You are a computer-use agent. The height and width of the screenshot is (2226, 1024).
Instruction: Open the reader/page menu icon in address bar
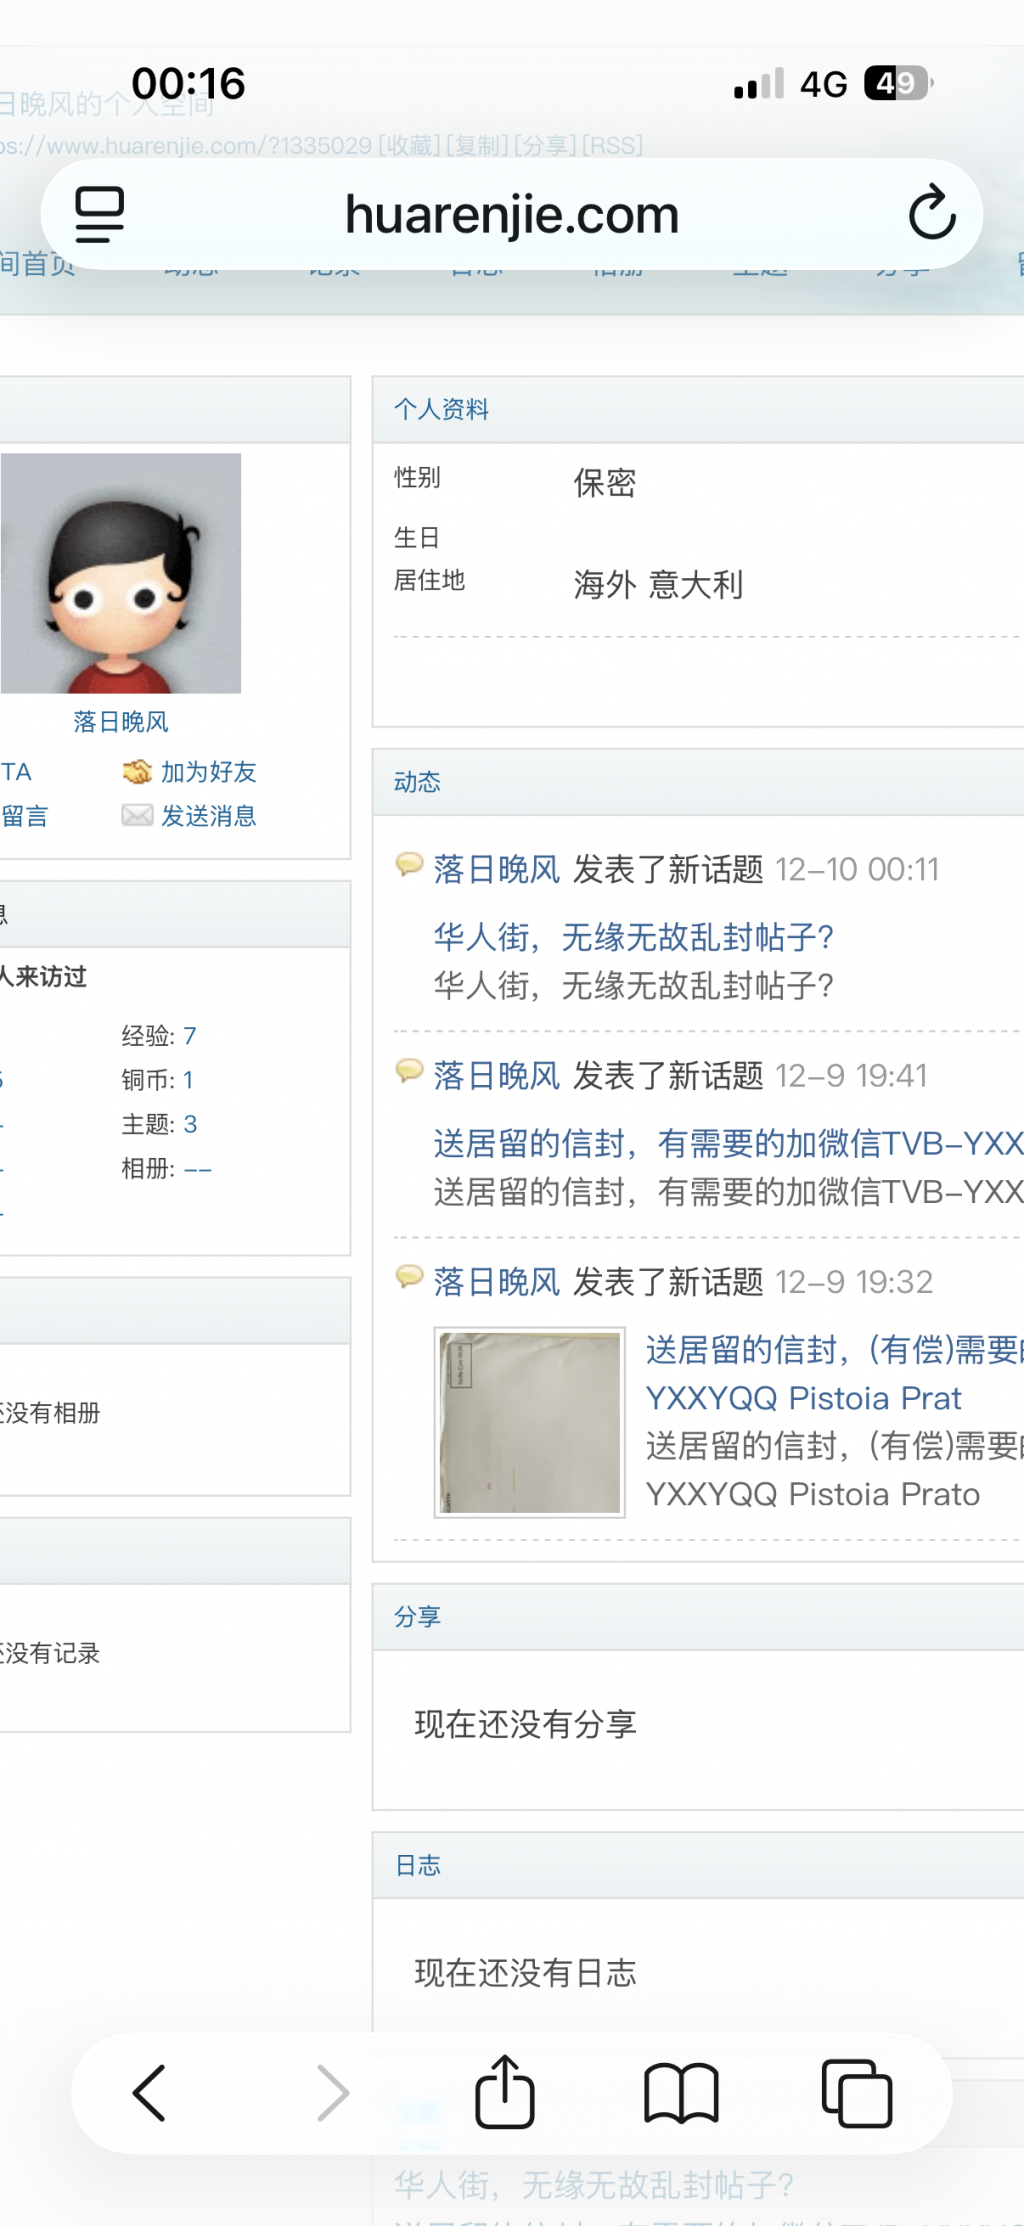tap(100, 214)
